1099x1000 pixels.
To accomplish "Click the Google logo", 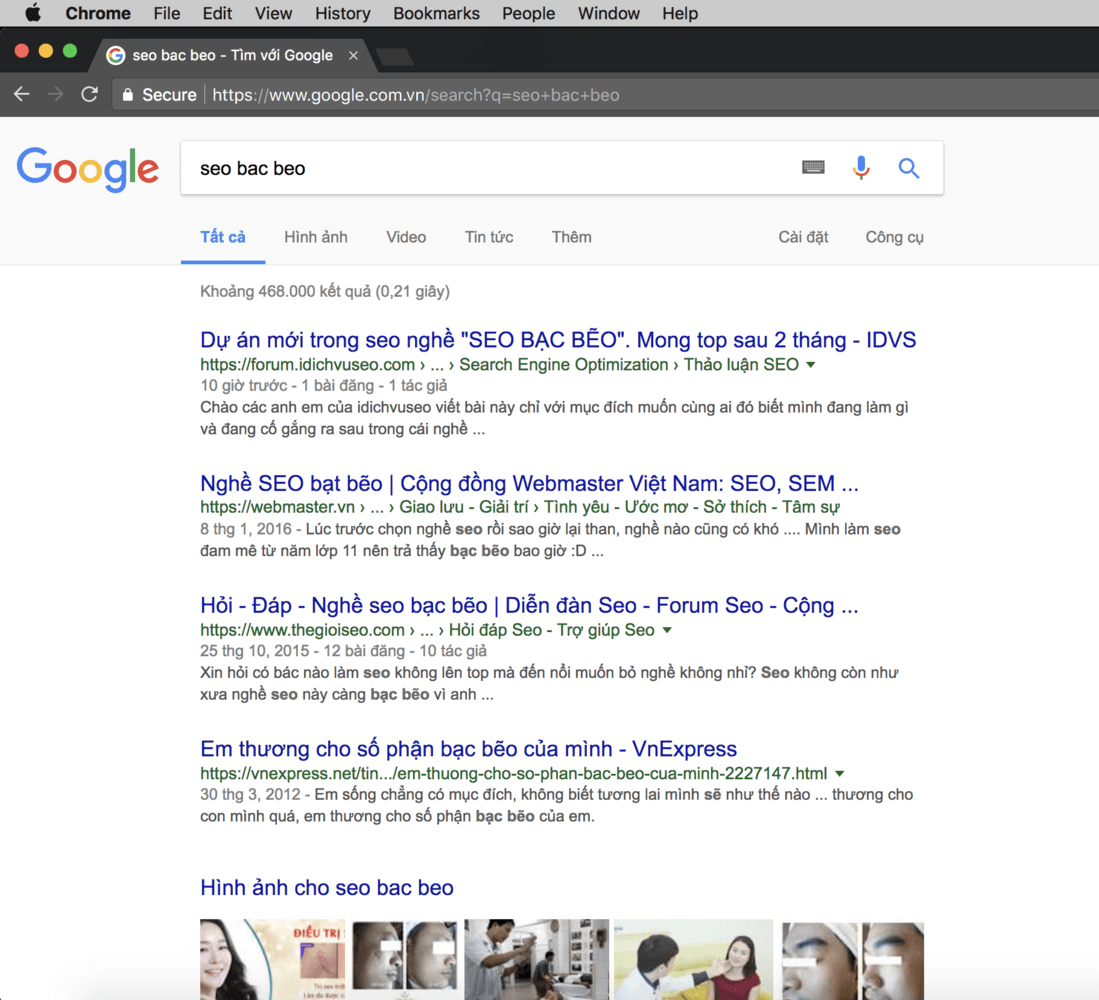I will coord(88,169).
